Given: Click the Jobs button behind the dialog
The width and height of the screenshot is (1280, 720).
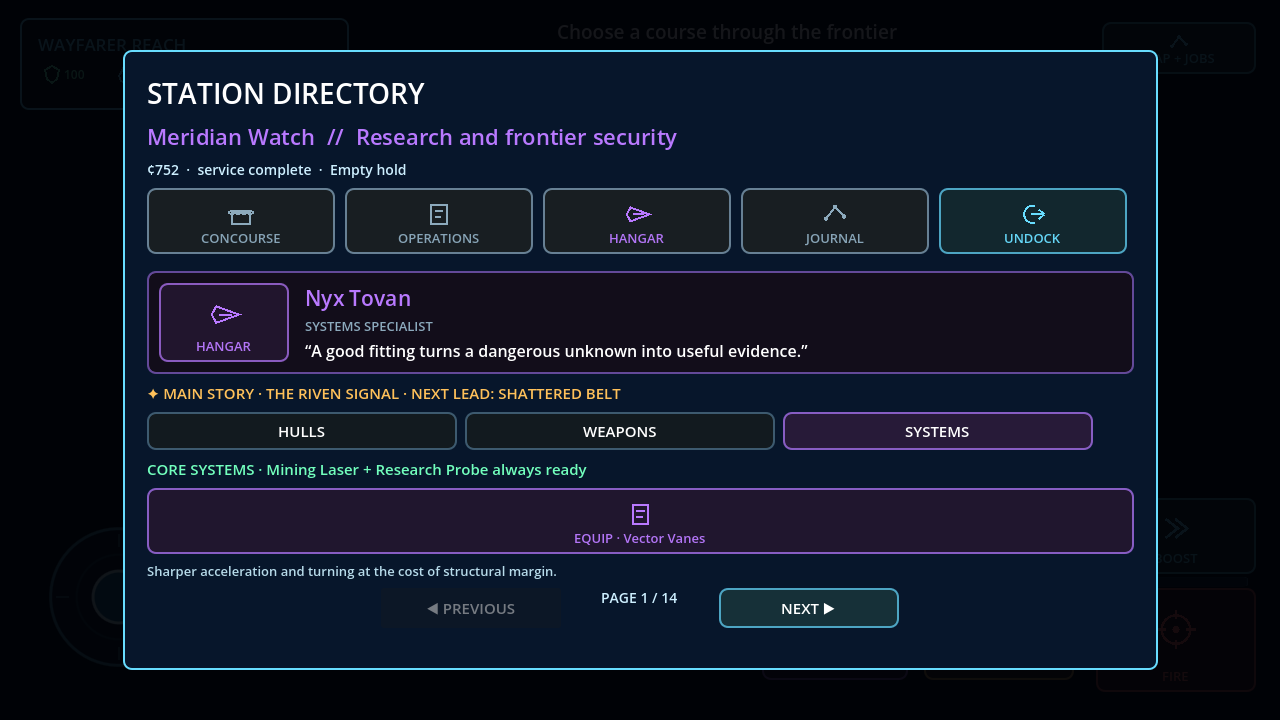Looking at the screenshot, I should [1179, 48].
